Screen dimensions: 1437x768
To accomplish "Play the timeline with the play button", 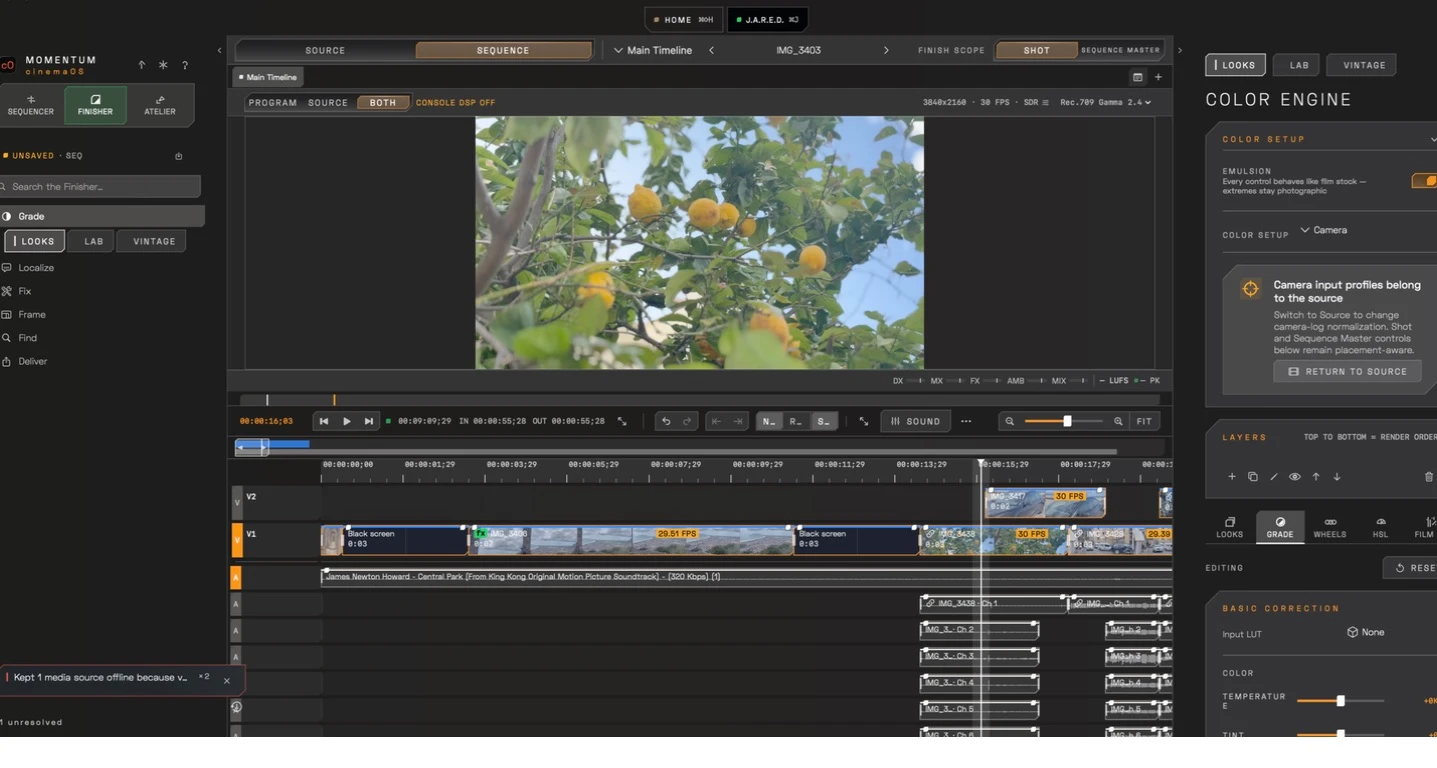I will (346, 422).
